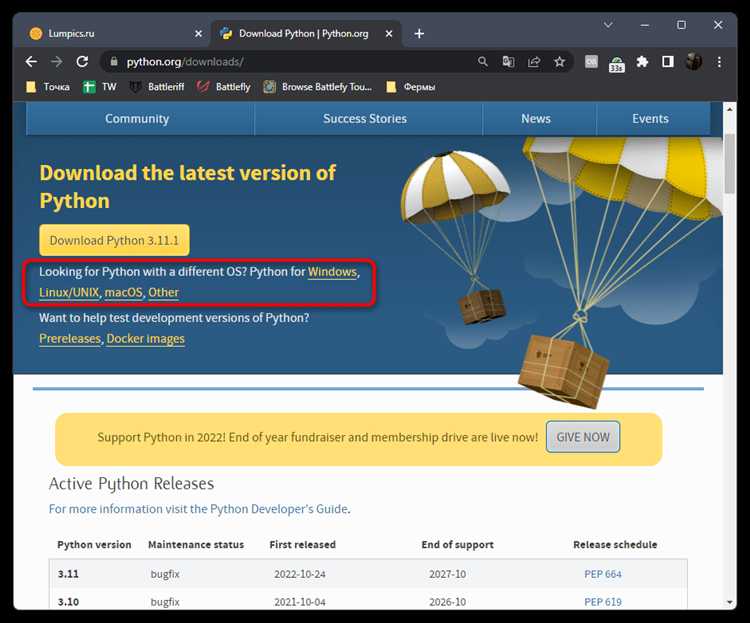Click the 3.10 version cell
This screenshot has height=623, width=750.
pyautogui.click(x=68, y=601)
